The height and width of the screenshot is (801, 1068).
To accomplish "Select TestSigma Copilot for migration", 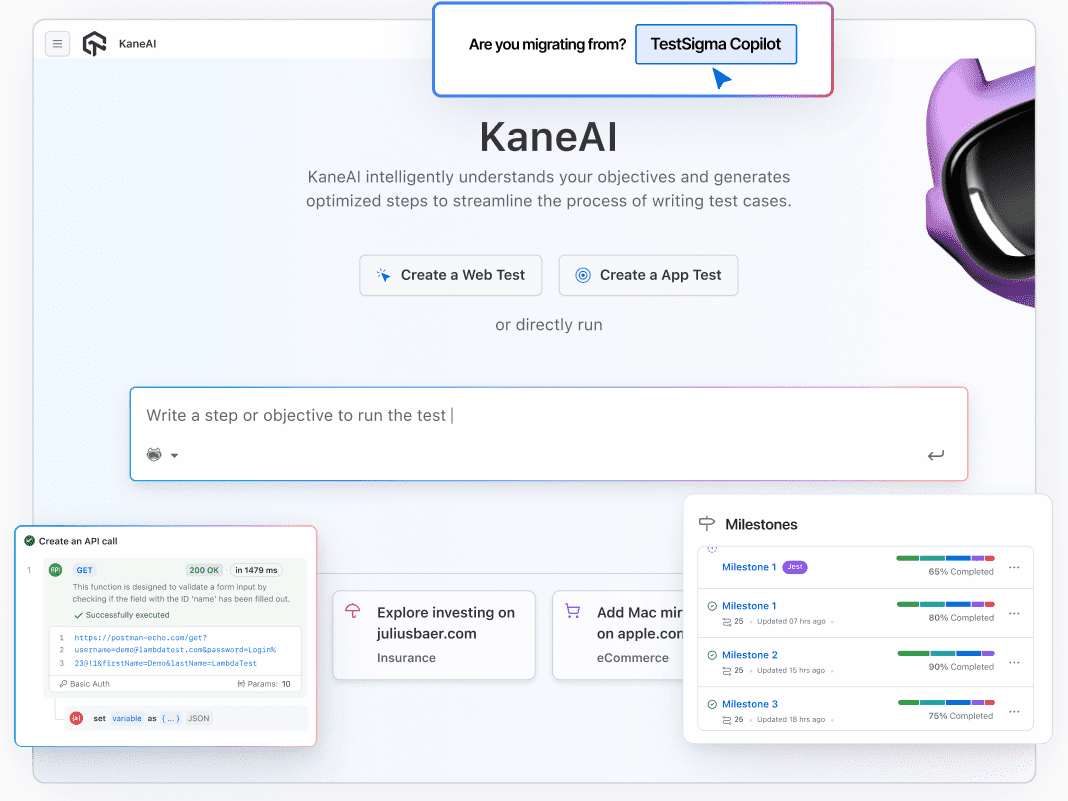I will (716, 44).
